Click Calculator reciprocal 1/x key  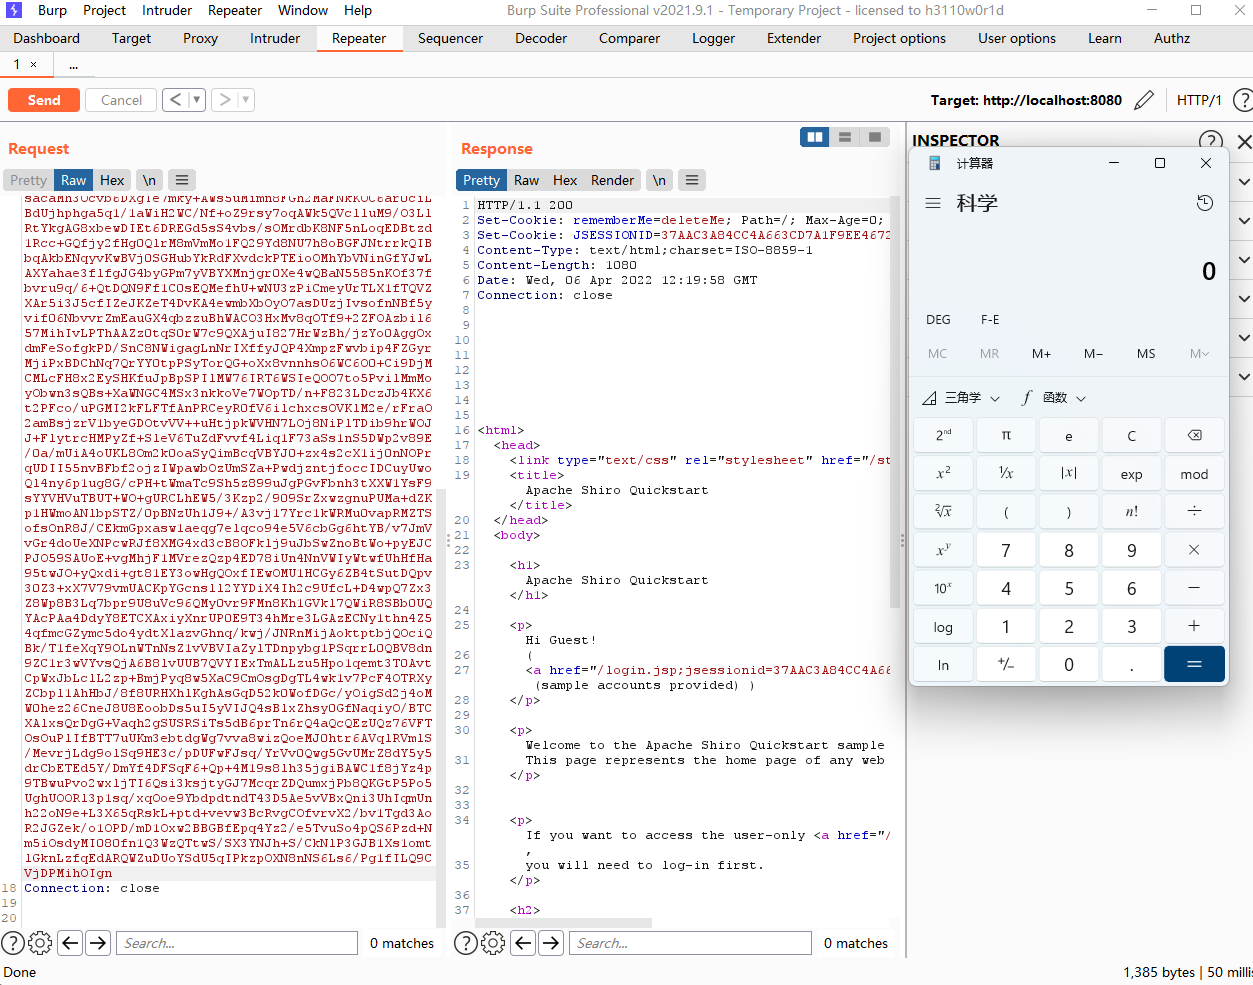[x=1006, y=474]
